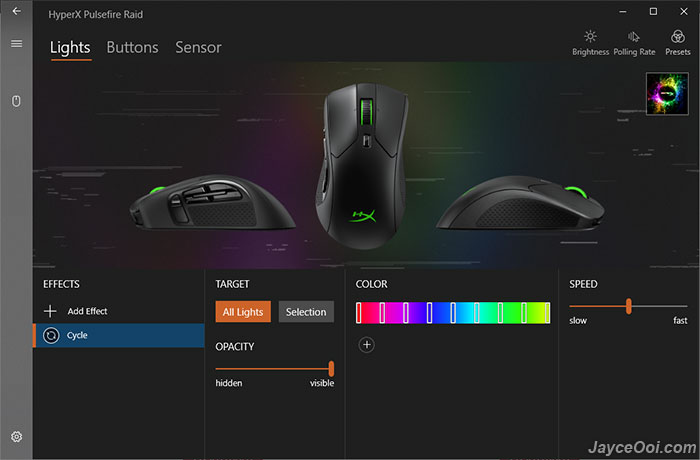The width and height of the screenshot is (700, 460).
Task: Click the Add Effect label
Action: (x=88, y=311)
